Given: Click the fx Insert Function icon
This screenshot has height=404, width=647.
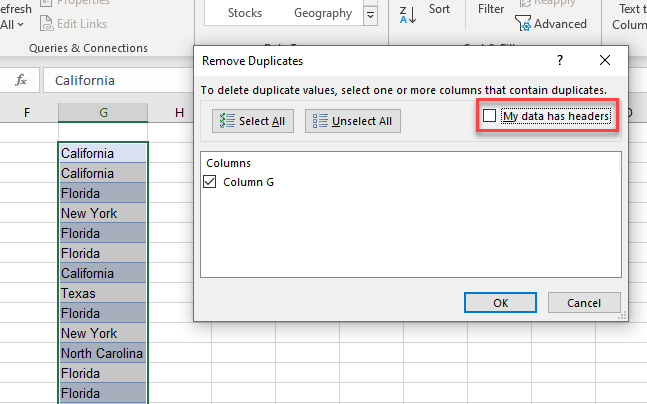Looking at the screenshot, I should pyautogui.click(x=21, y=80).
